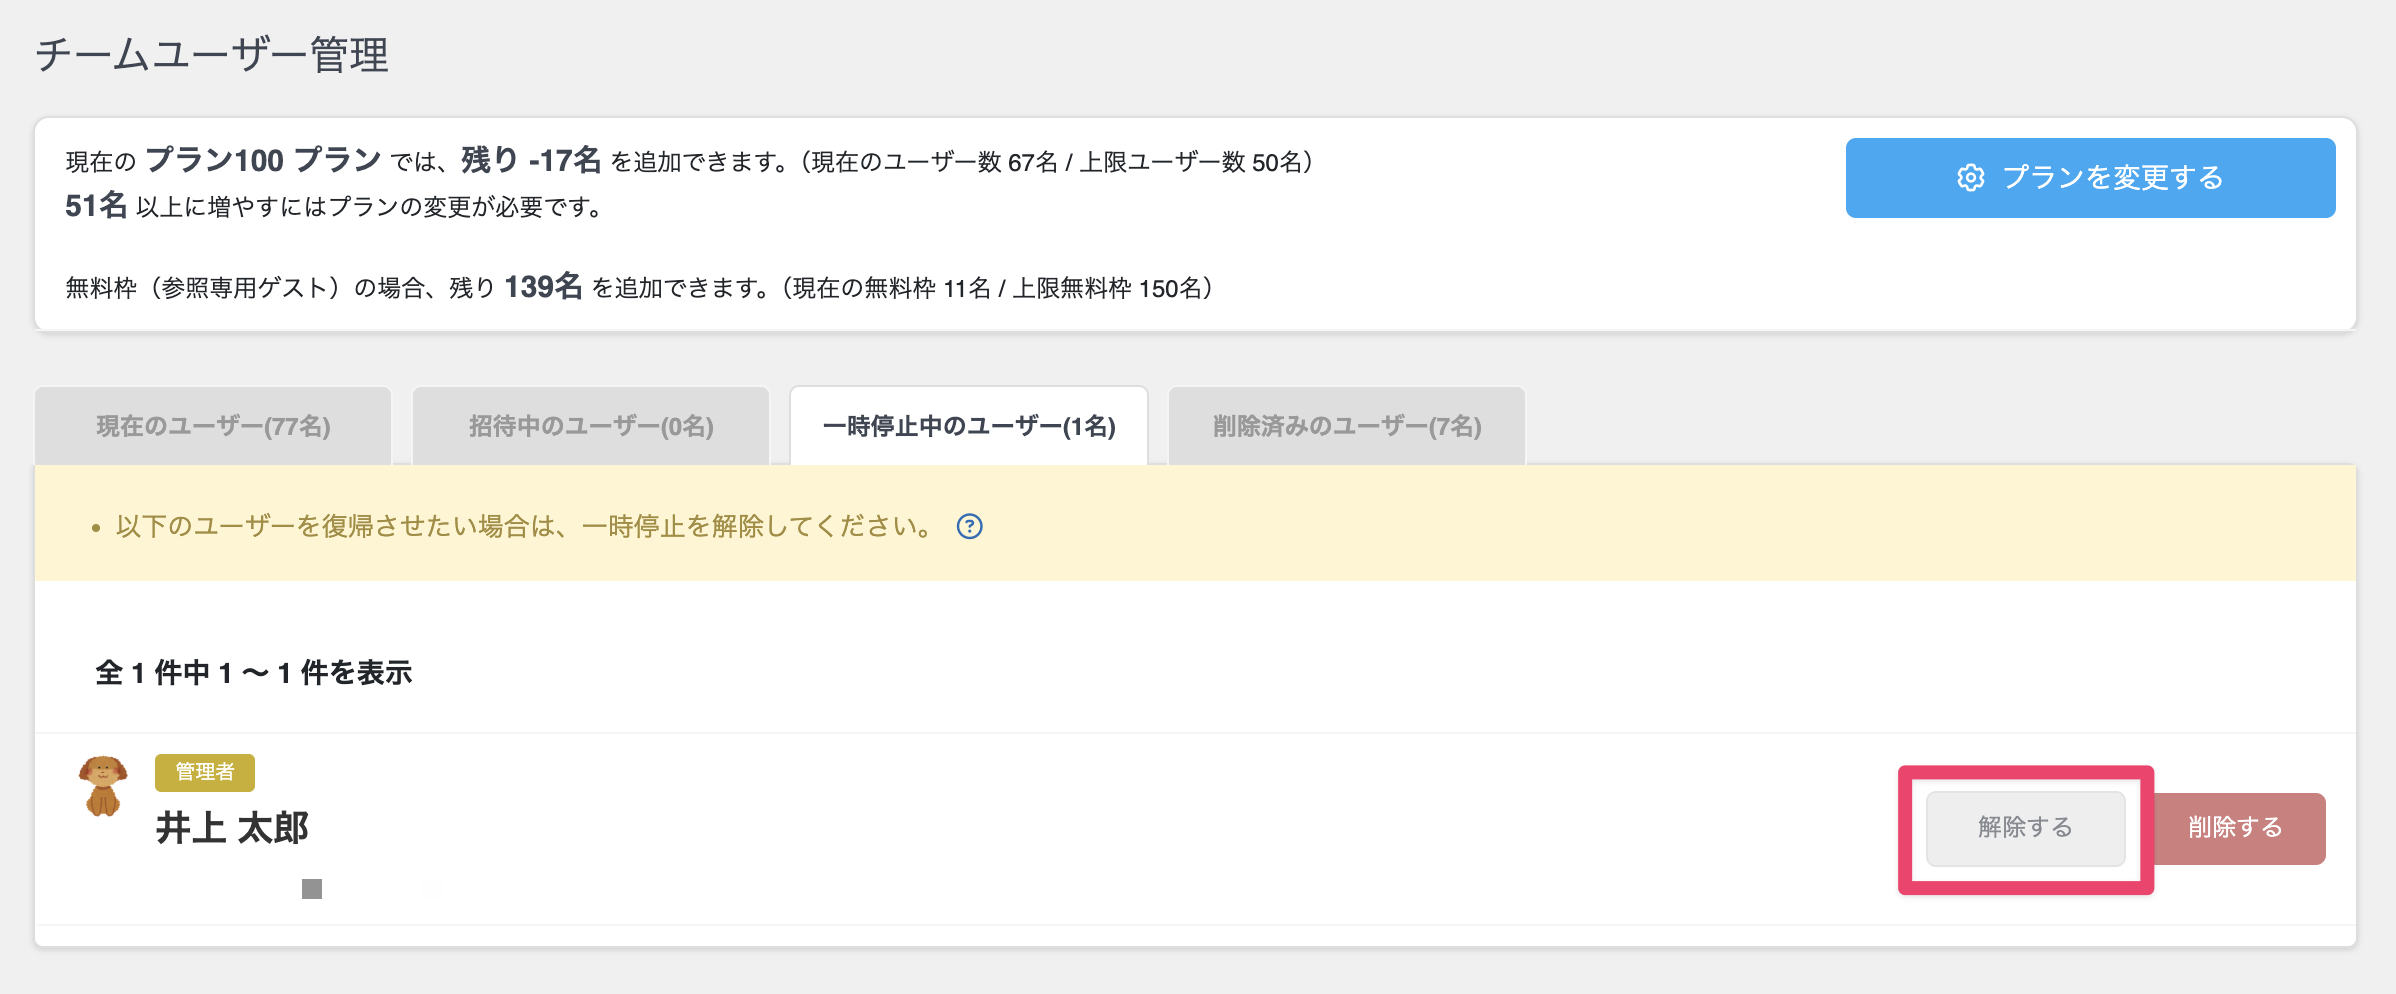
Task: Open the user name 井上 太郎
Action: [x=232, y=828]
